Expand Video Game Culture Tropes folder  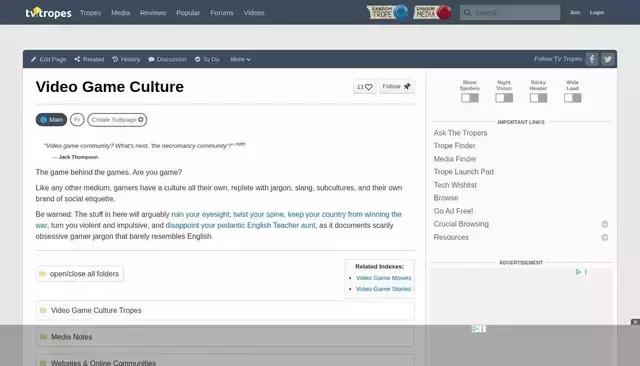tap(225, 311)
